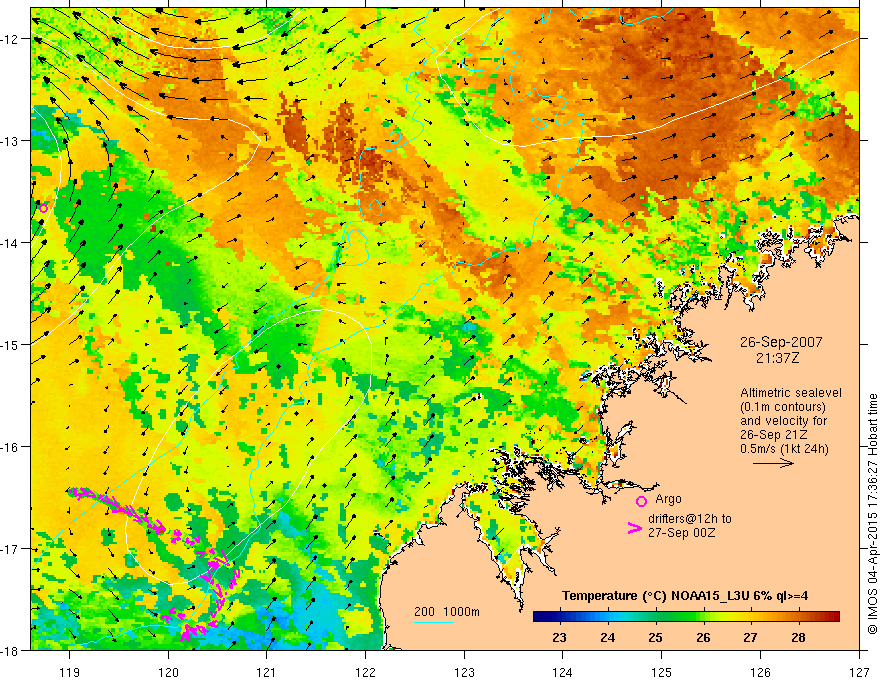Click longitude axis label 123
Screen dimensions: 880x680
[464, 672]
